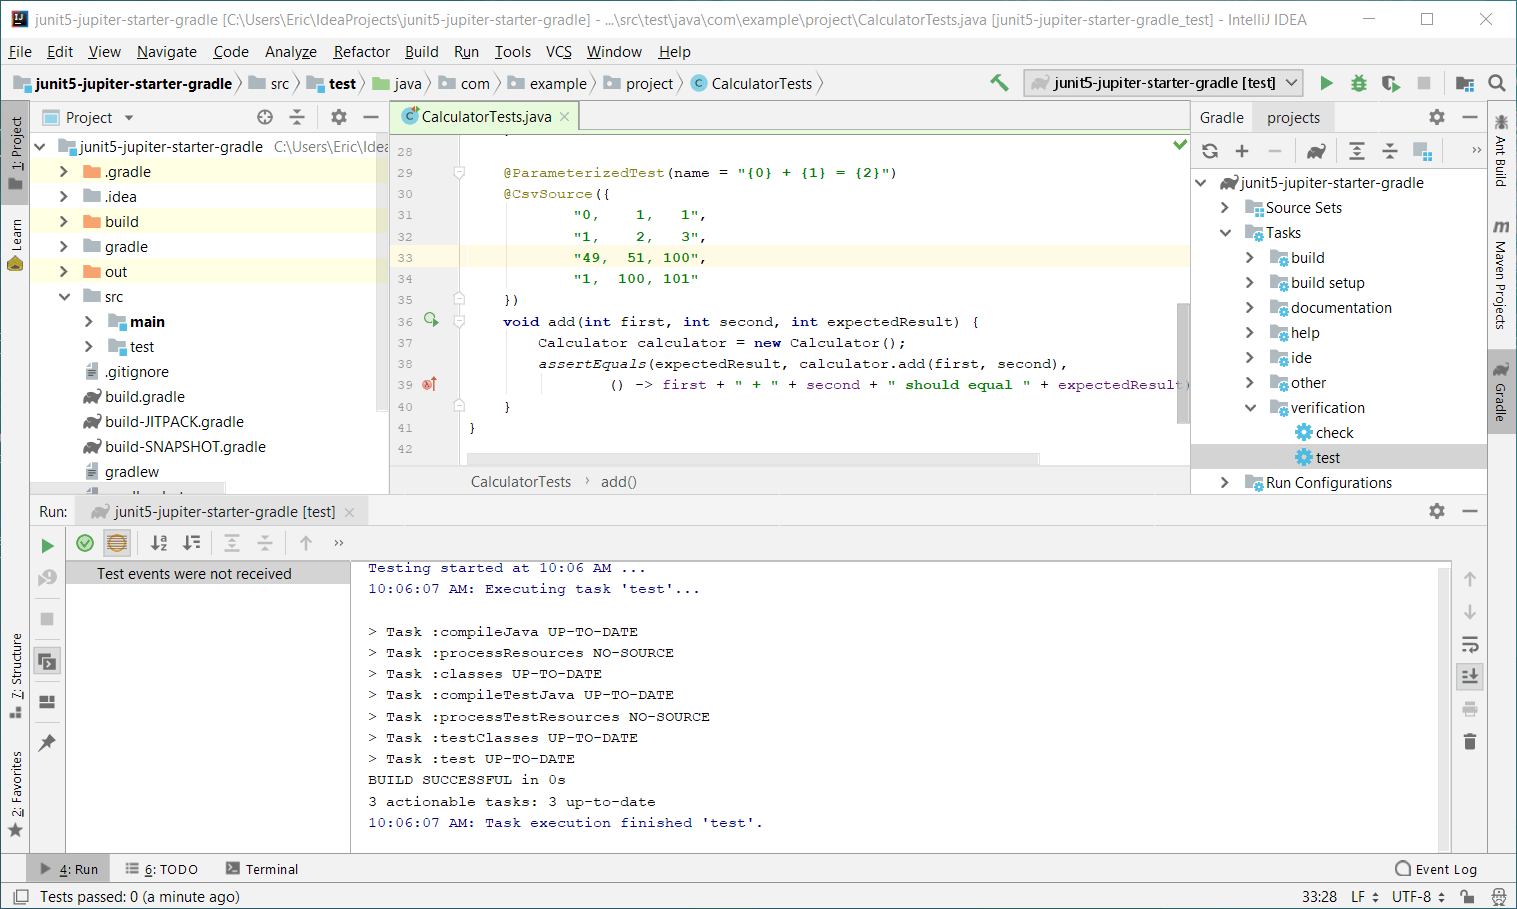Click the green Run button in top toolbar
This screenshot has width=1517, height=909.
click(x=1326, y=84)
